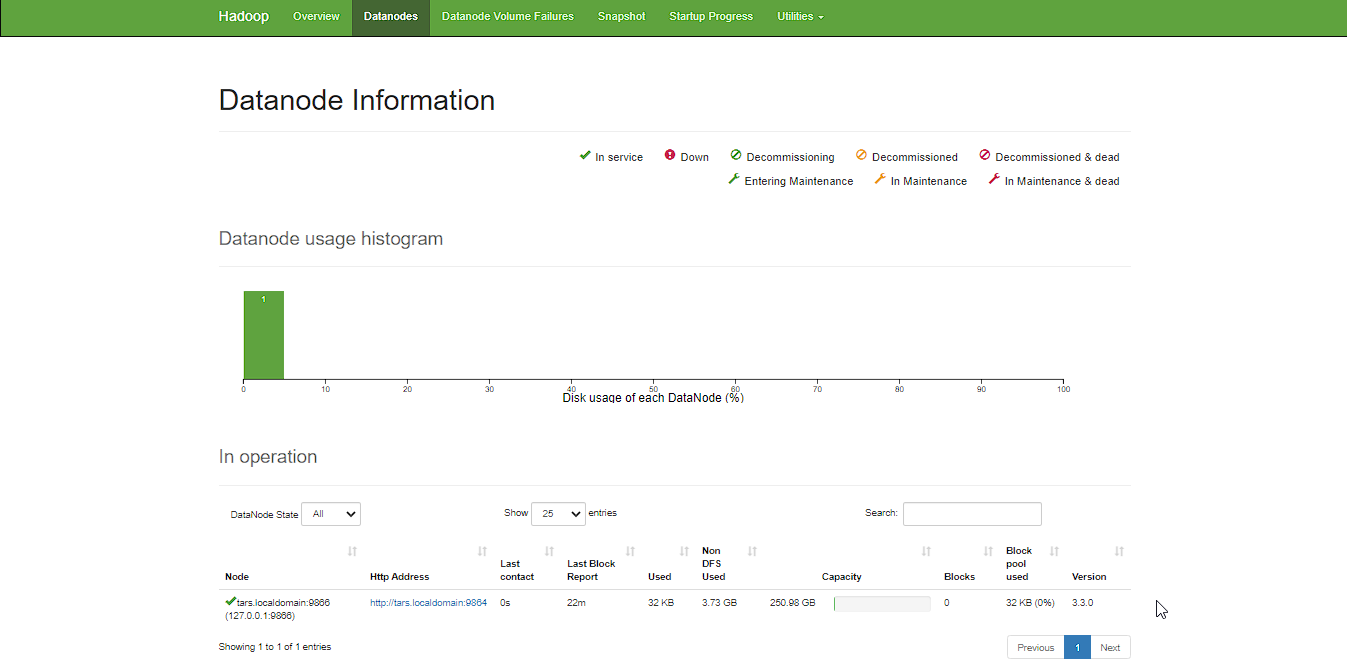Open the DataNode State dropdown

tap(331, 513)
